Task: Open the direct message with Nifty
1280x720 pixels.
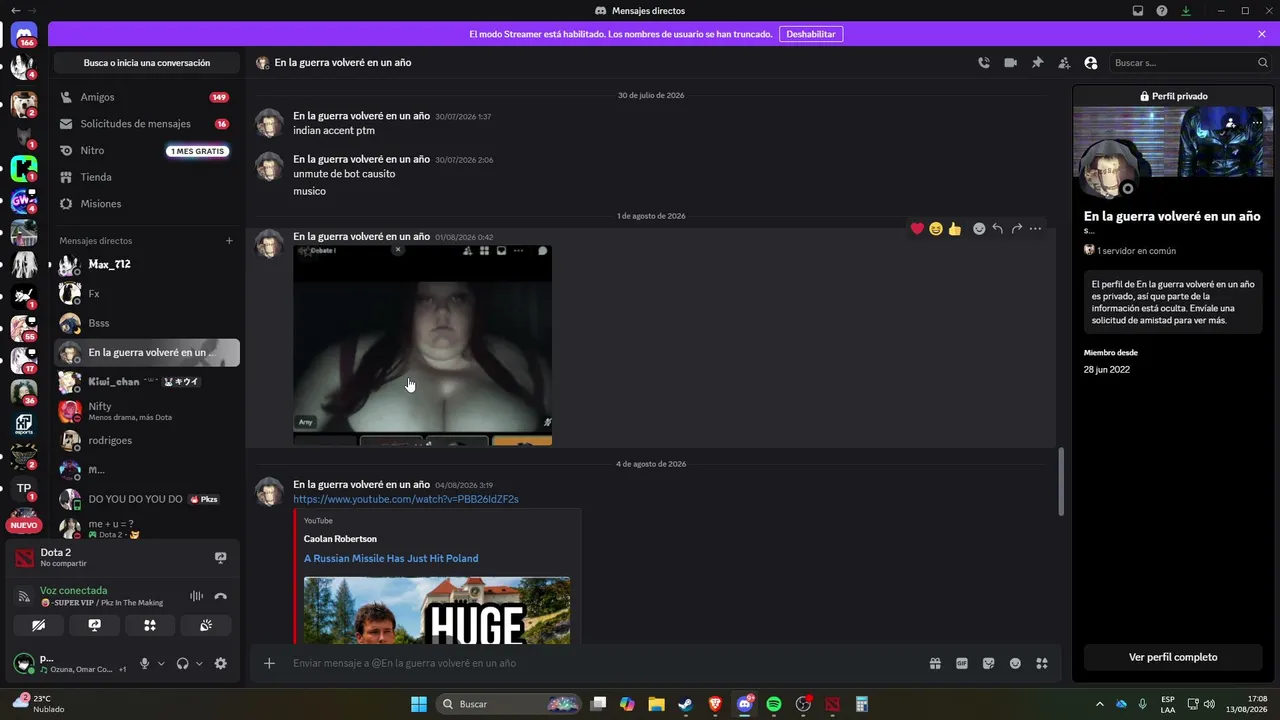Action: (146, 411)
